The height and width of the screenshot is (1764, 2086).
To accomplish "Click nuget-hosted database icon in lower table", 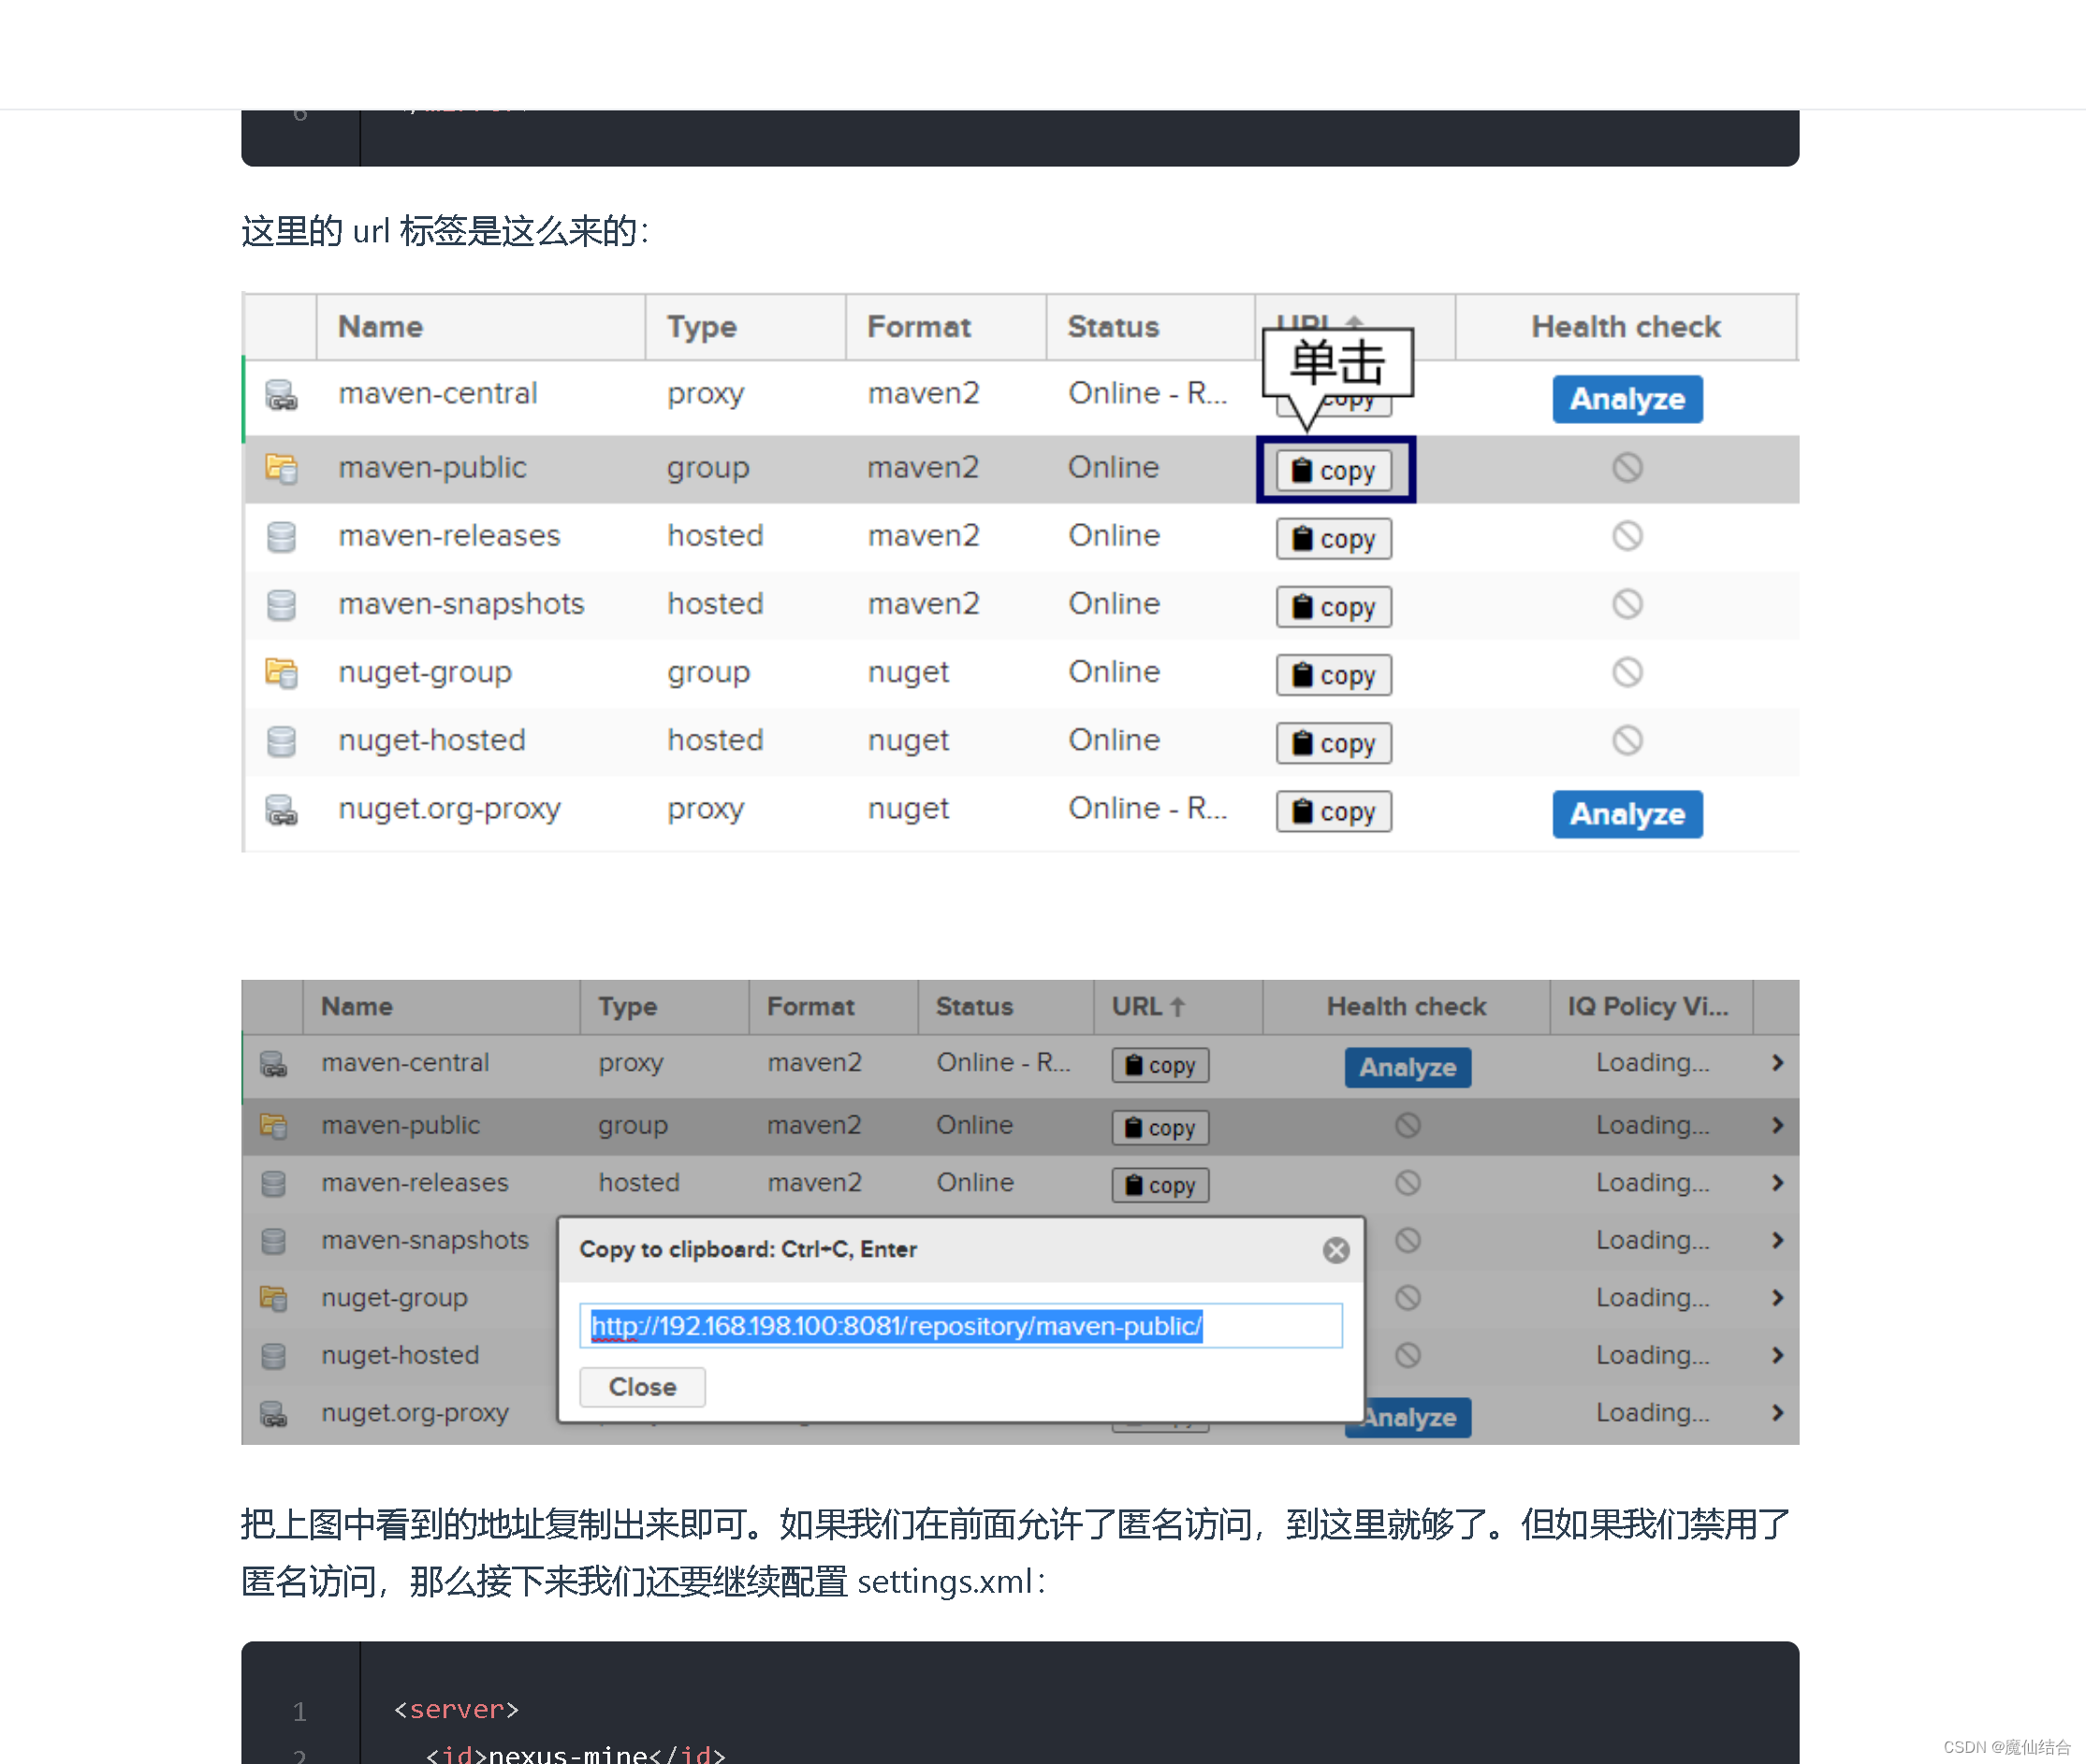I will click(273, 1356).
